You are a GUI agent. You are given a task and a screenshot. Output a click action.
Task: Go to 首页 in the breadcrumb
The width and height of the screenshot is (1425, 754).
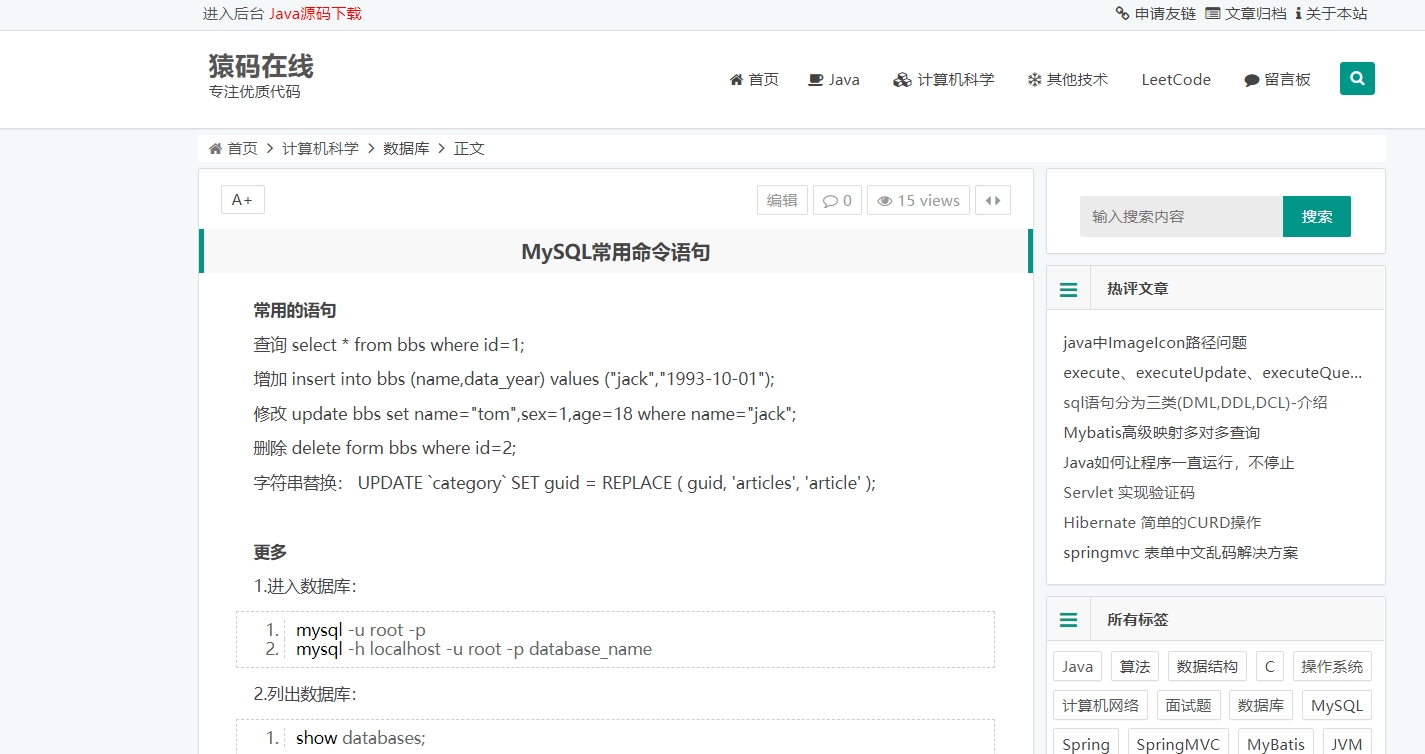[x=233, y=148]
